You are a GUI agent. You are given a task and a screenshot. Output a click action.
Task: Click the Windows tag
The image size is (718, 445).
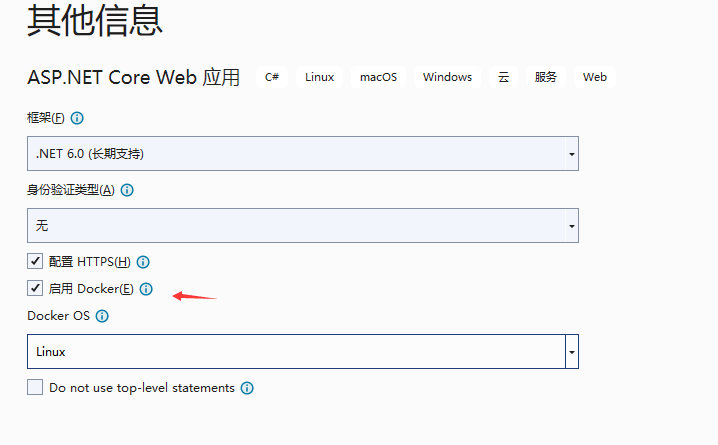tap(447, 77)
